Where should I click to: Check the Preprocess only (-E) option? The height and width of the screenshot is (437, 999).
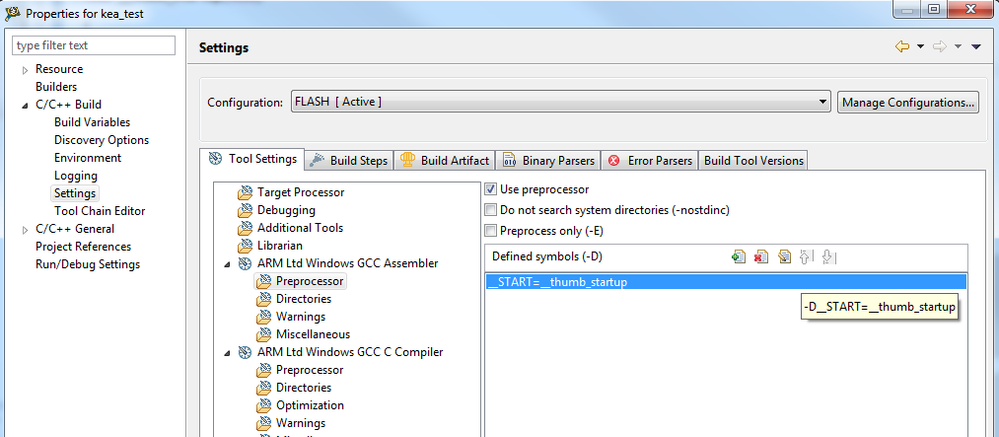(490, 231)
